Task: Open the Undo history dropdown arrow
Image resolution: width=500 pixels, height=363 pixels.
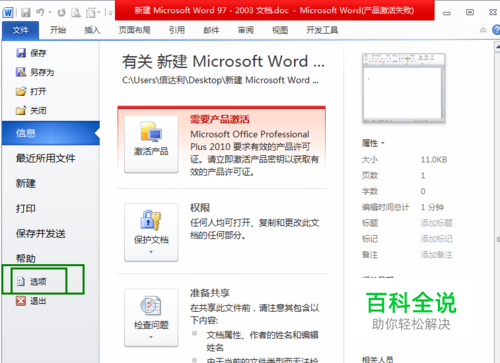Action: point(50,13)
